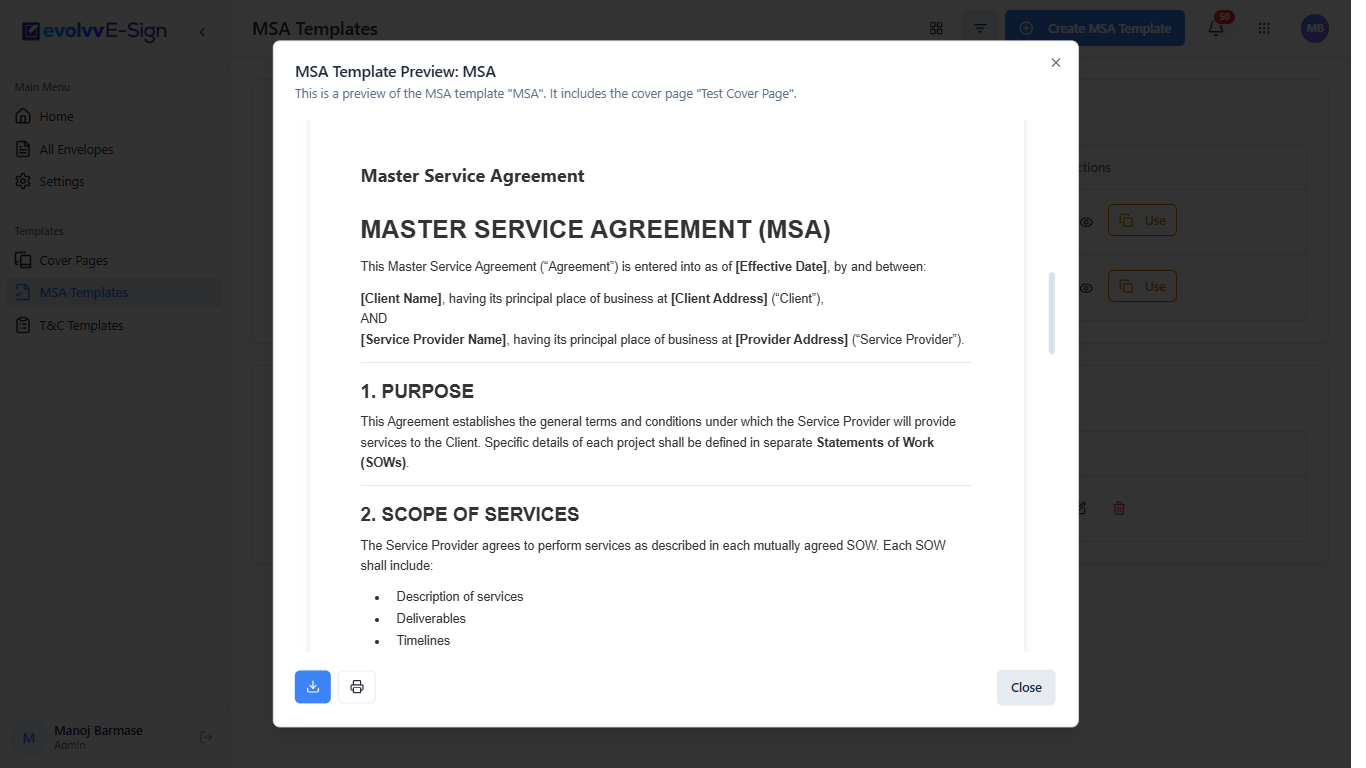Screen dimensions: 1366x768
Task: Click the '[Provider Address]' placeholder
Action: (792, 339)
